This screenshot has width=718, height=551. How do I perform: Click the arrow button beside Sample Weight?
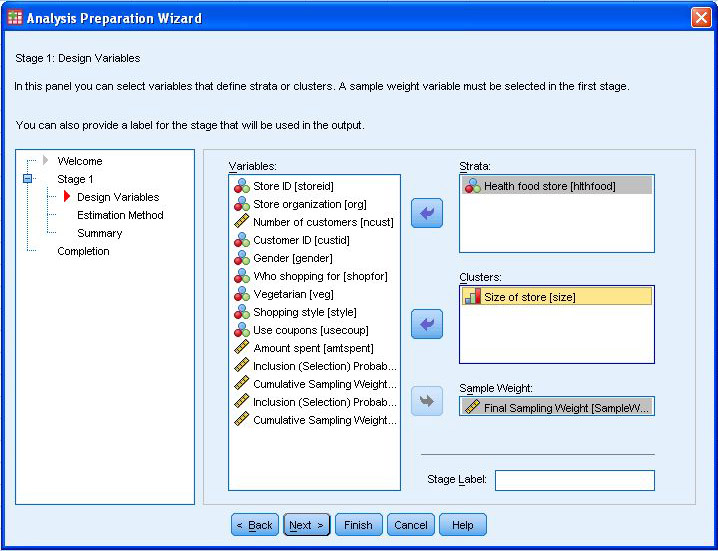[427, 400]
